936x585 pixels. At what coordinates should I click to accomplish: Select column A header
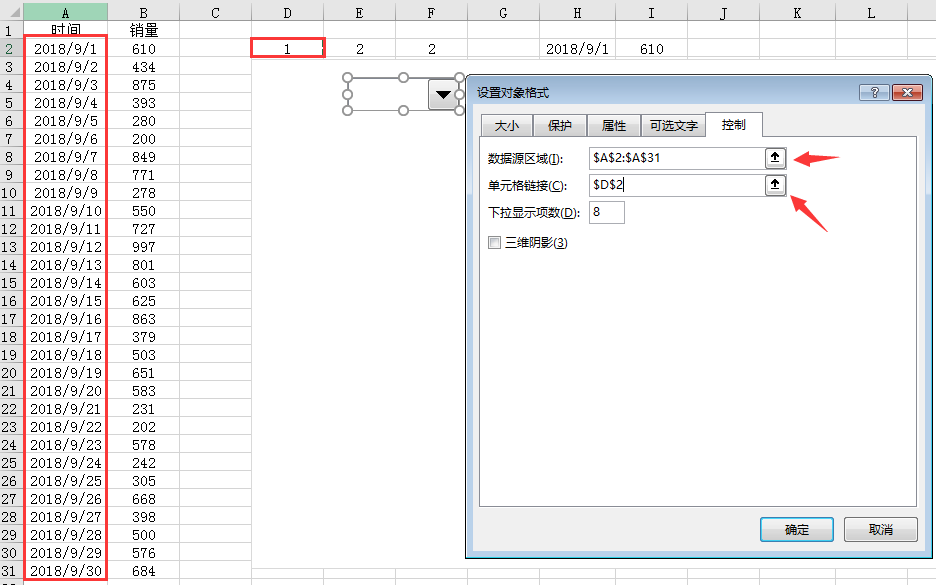[66, 13]
